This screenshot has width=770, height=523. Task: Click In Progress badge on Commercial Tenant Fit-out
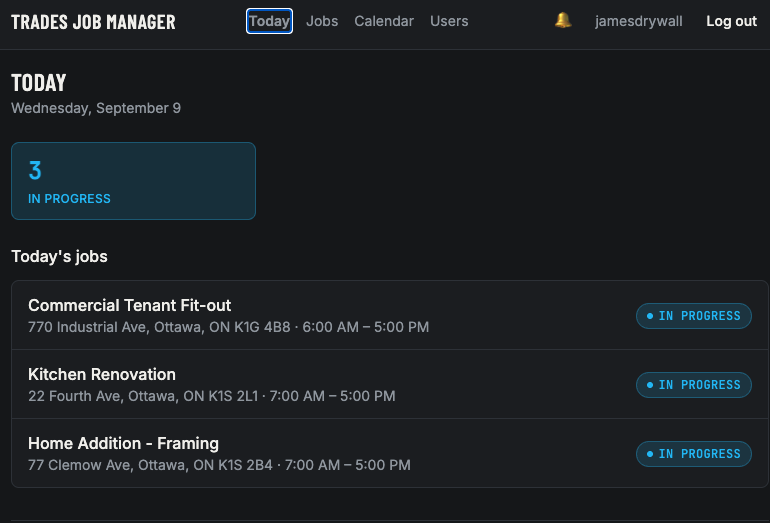693,316
